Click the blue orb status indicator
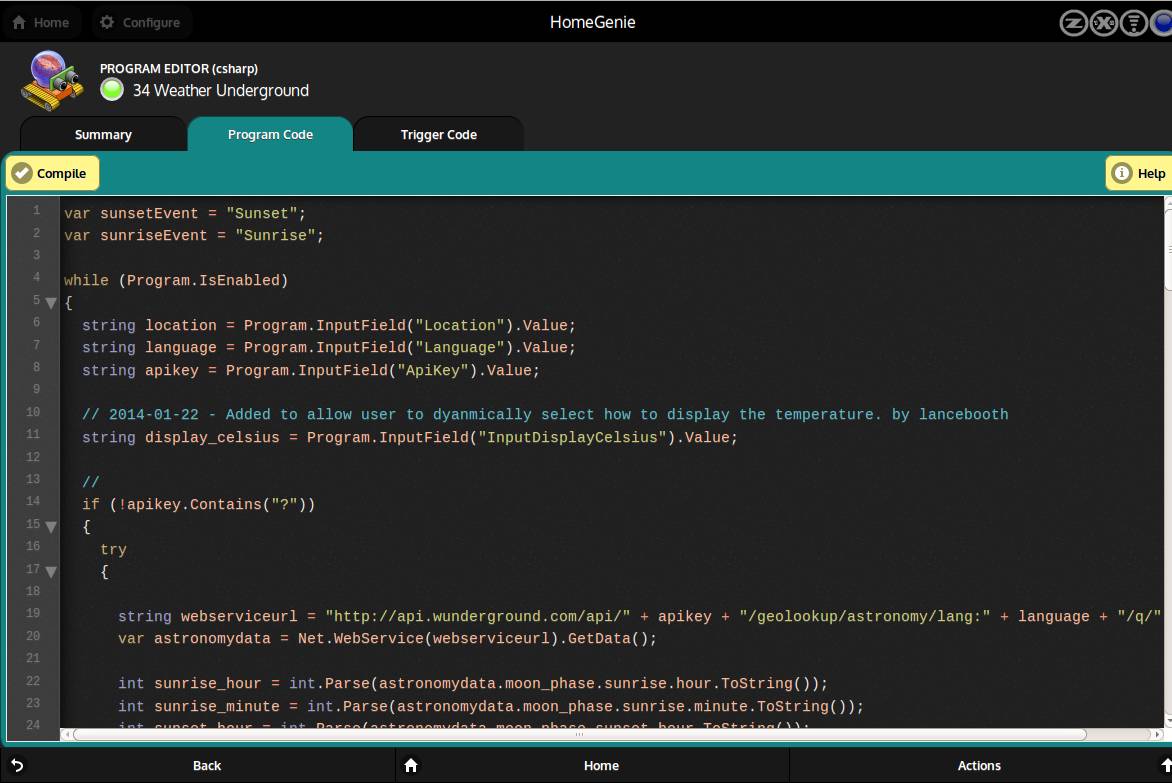This screenshot has width=1172, height=783. point(1162,23)
